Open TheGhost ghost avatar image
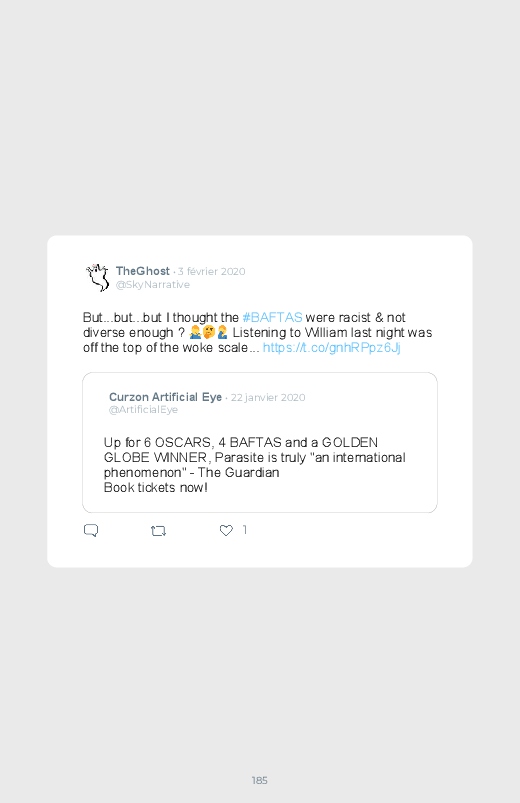The image size is (520, 803). pos(97,277)
